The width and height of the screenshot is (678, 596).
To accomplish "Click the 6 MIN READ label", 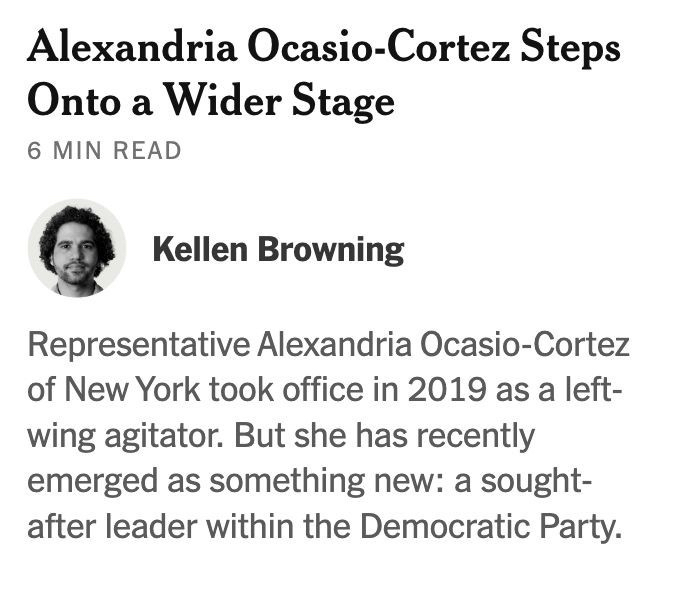I will point(104,151).
